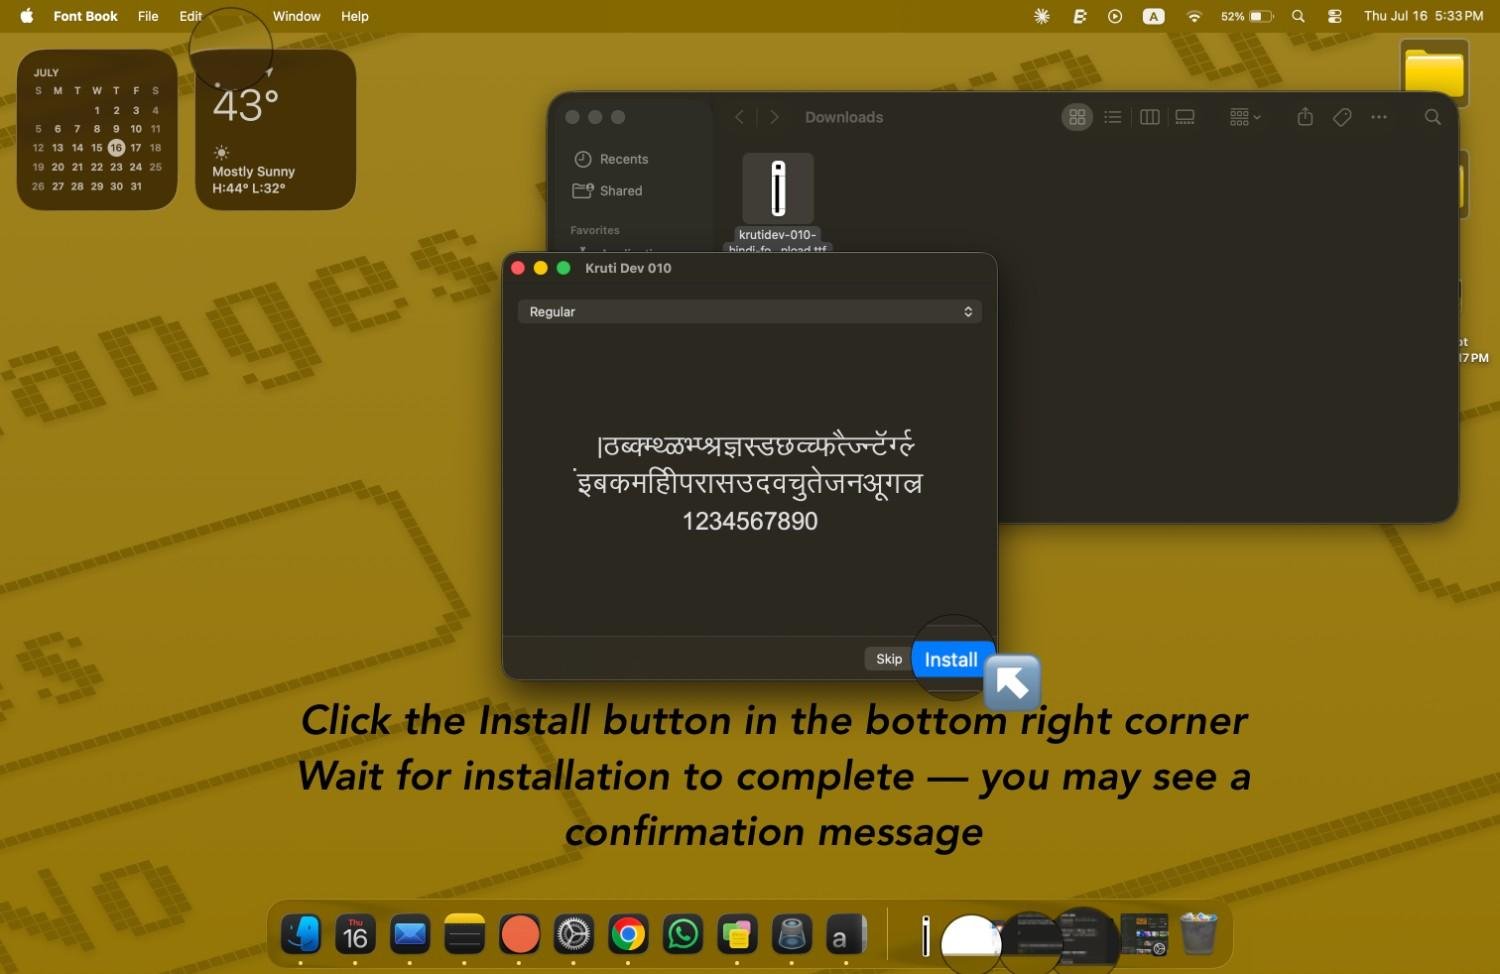1500x974 pixels.
Task: Open the Apple menu
Action: coord(27,16)
